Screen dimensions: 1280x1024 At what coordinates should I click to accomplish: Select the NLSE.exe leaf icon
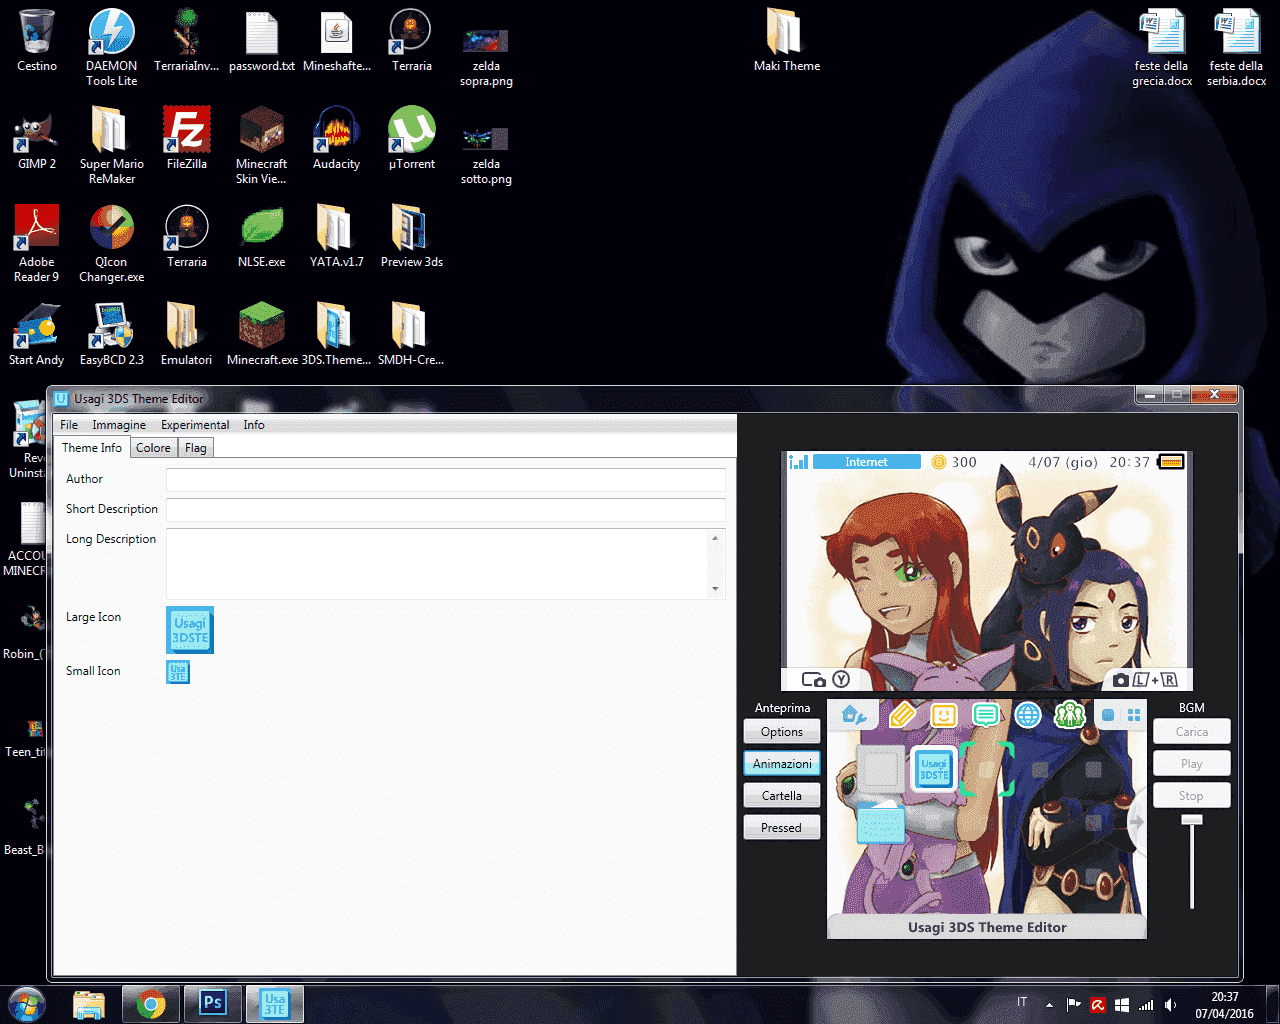tap(262, 236)
